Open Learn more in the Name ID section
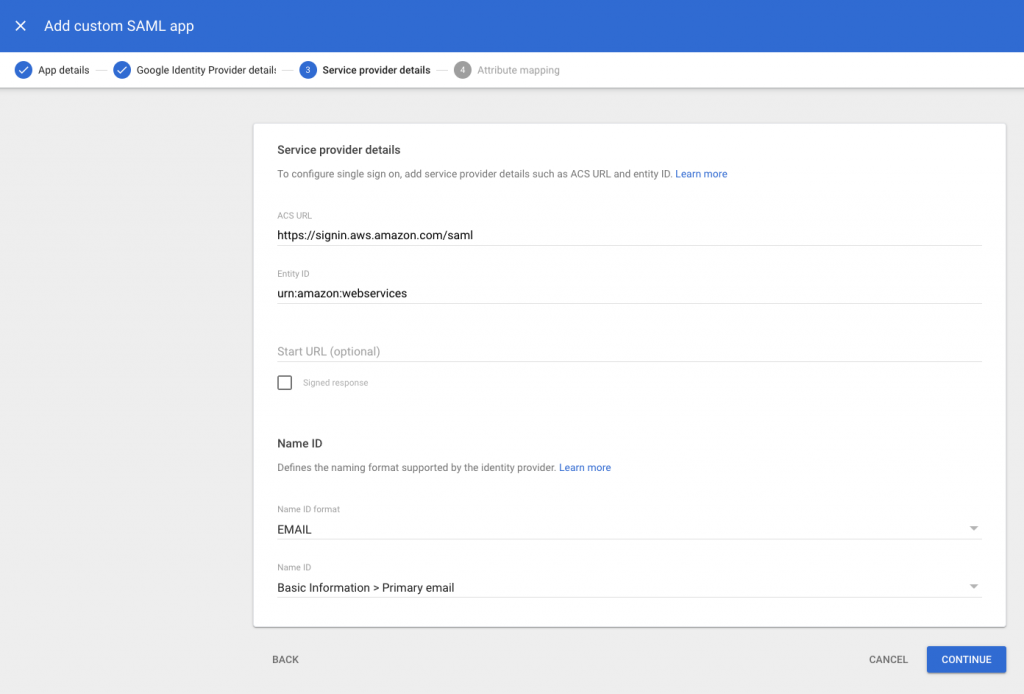 pos(585,467)
